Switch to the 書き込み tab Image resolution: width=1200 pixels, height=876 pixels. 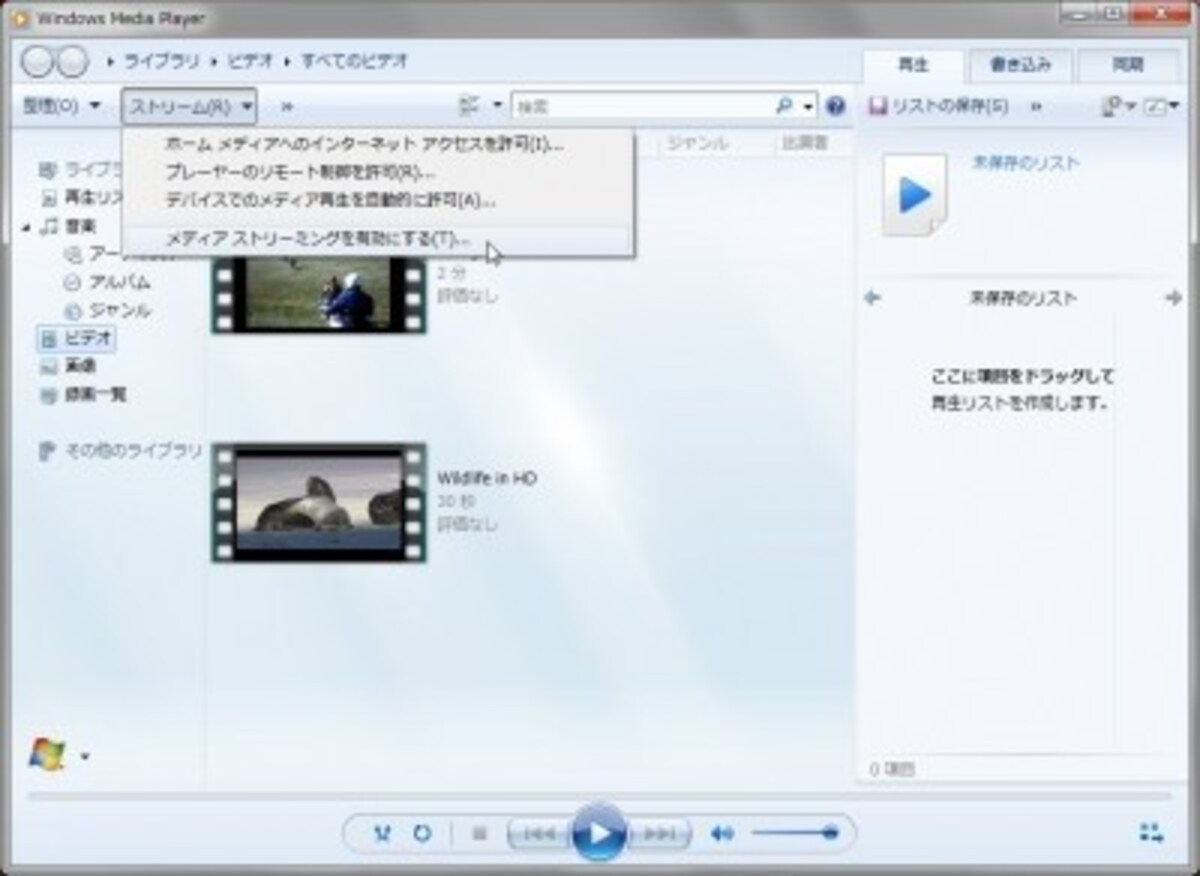point(1020,65)
